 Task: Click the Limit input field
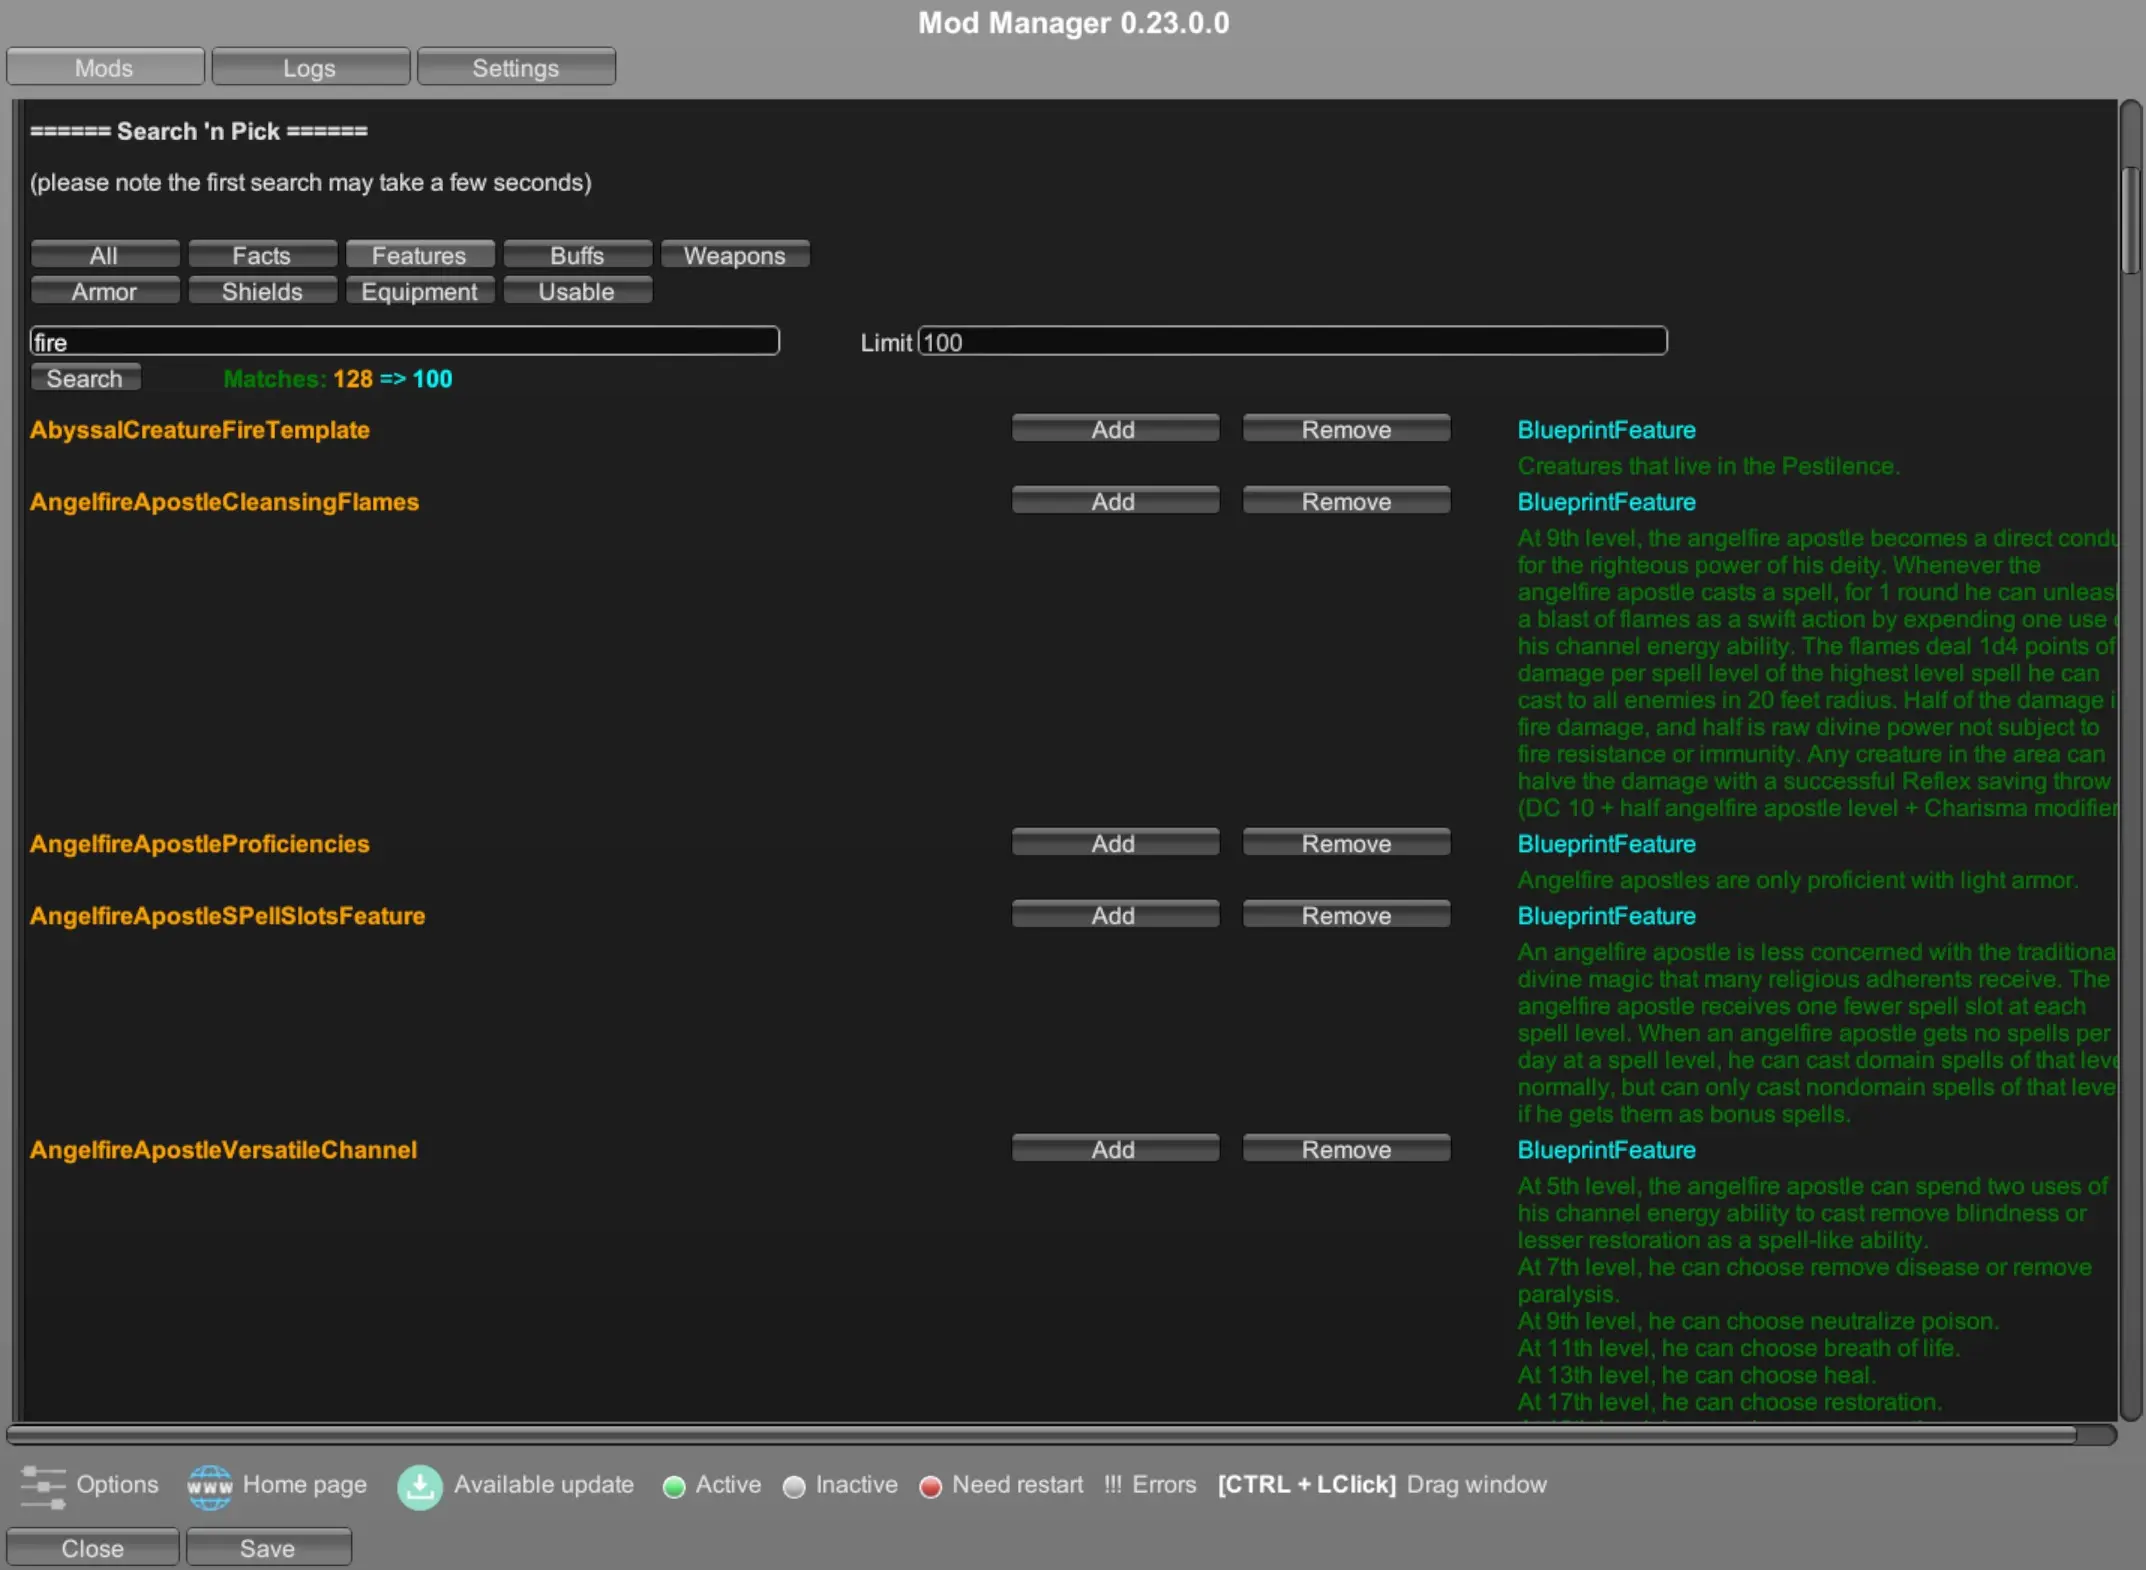(x=1292, y=342)
